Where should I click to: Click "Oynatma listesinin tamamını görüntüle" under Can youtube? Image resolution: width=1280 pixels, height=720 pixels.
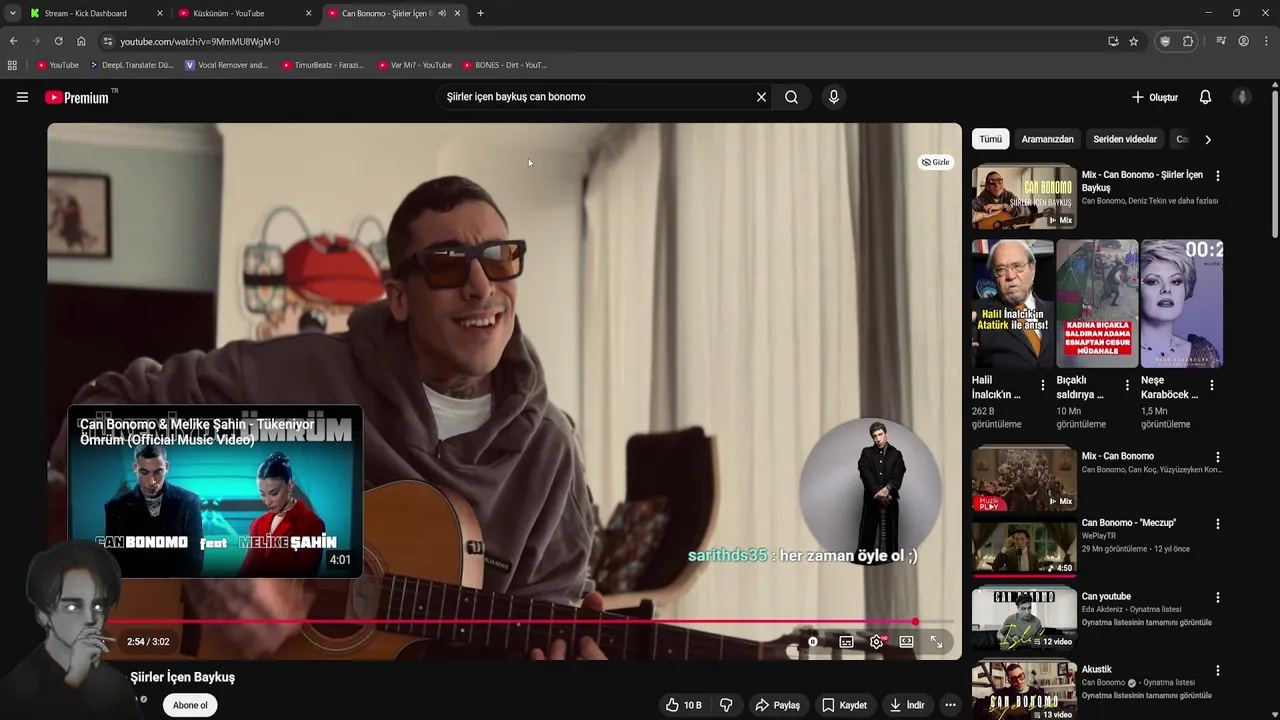(x=1146, y=622)
